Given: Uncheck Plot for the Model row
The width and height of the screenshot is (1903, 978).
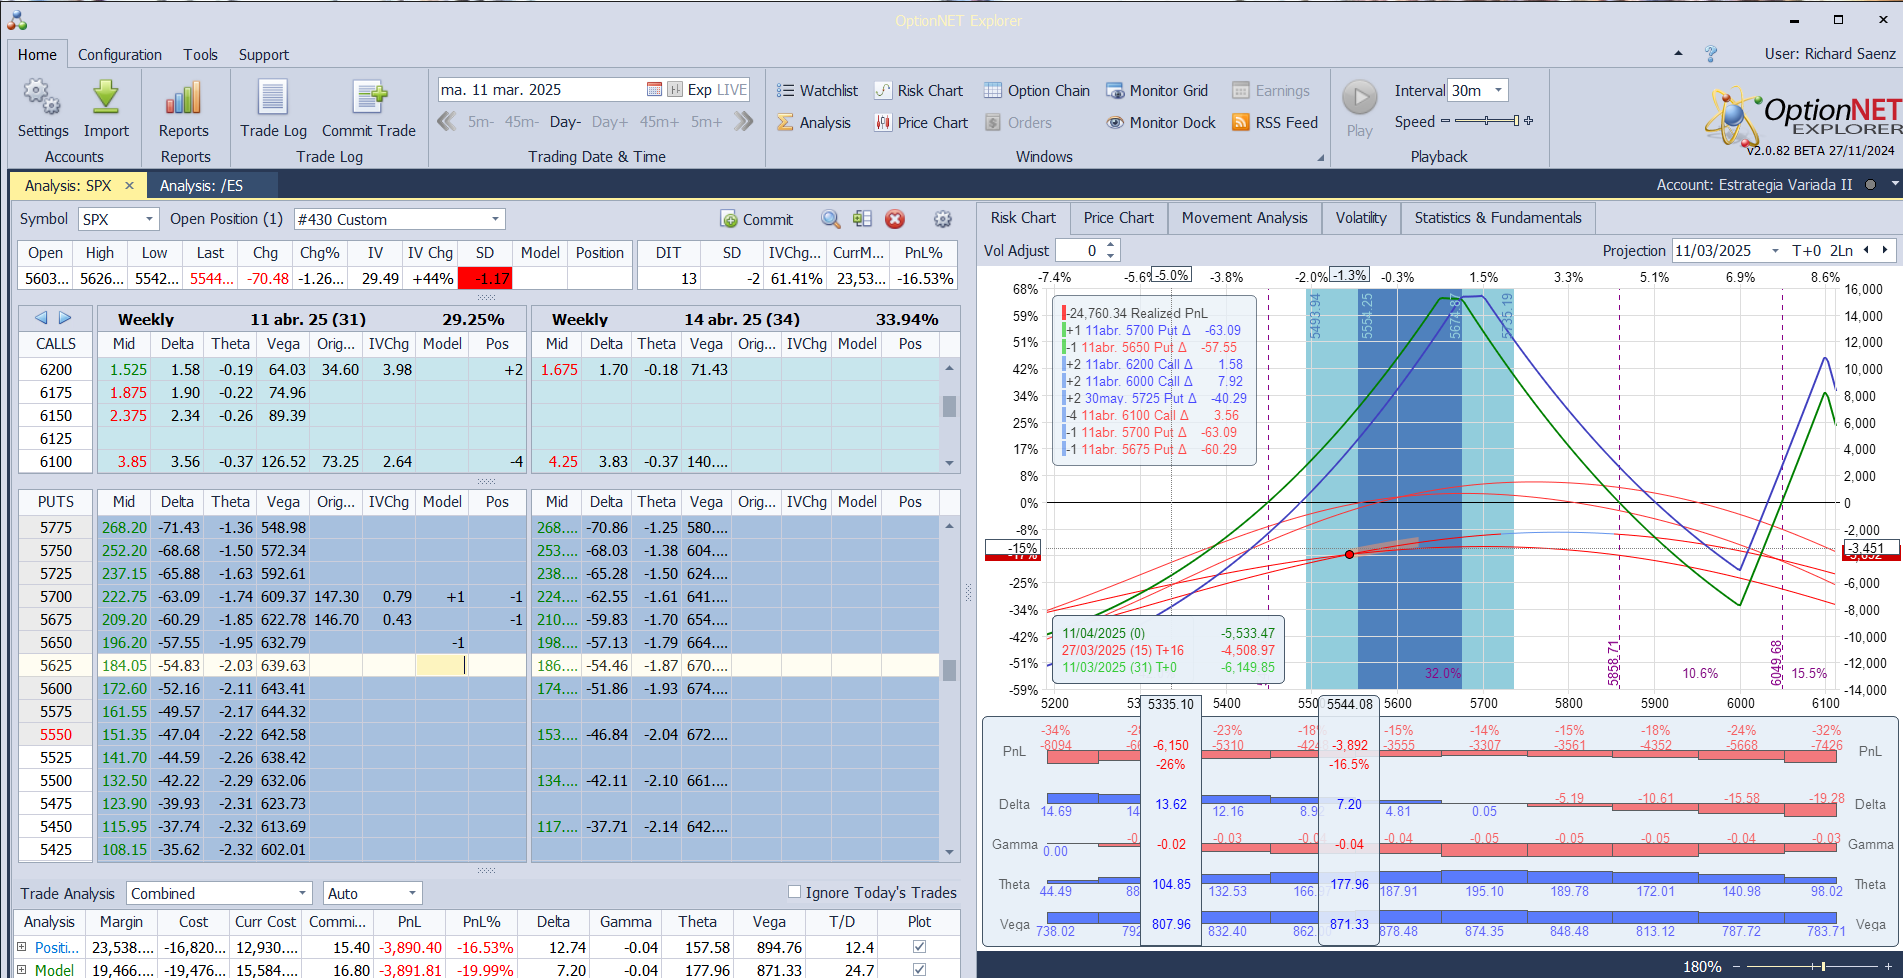Looking at the screenshot, I should pos(919,969).
